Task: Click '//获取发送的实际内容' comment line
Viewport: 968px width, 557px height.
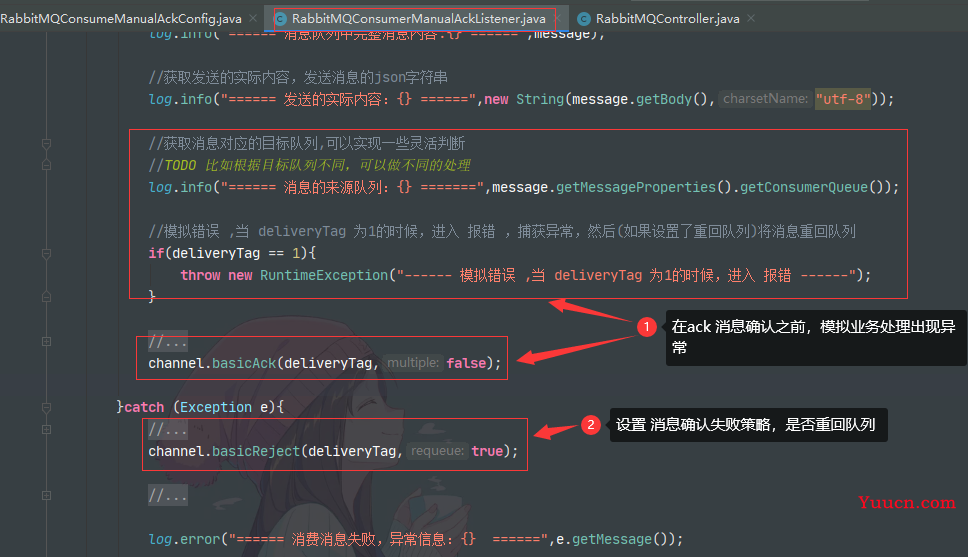Action: pos(298,77)
